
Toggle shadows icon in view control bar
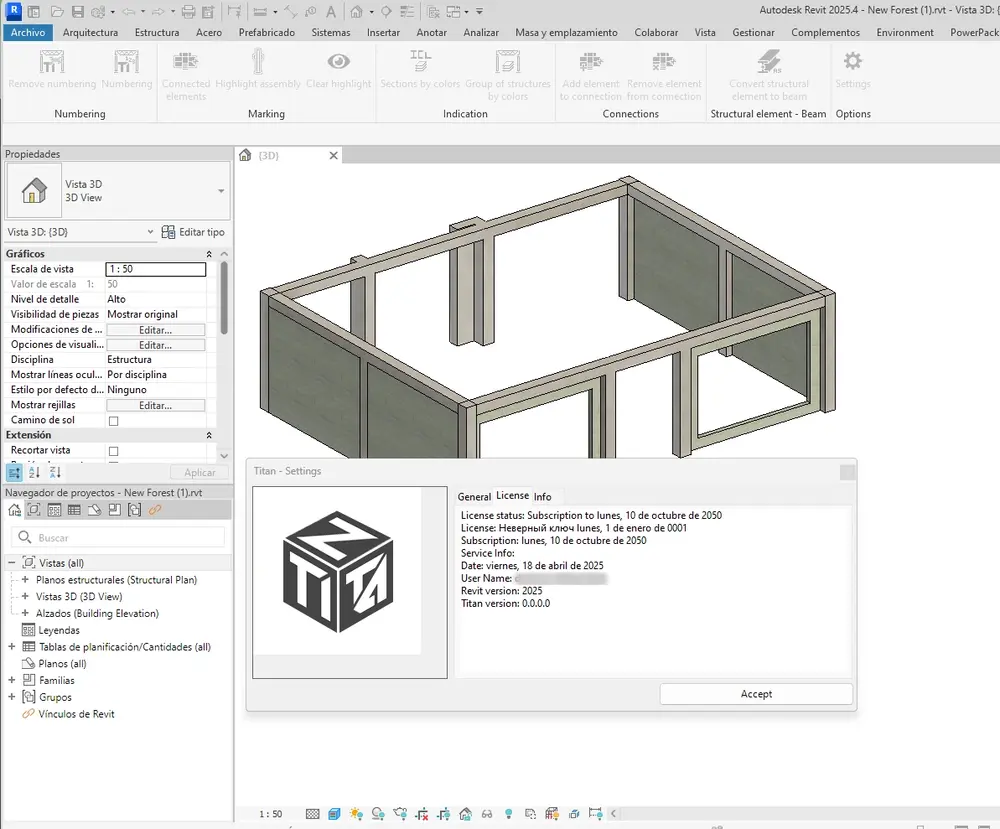point(378,814)
